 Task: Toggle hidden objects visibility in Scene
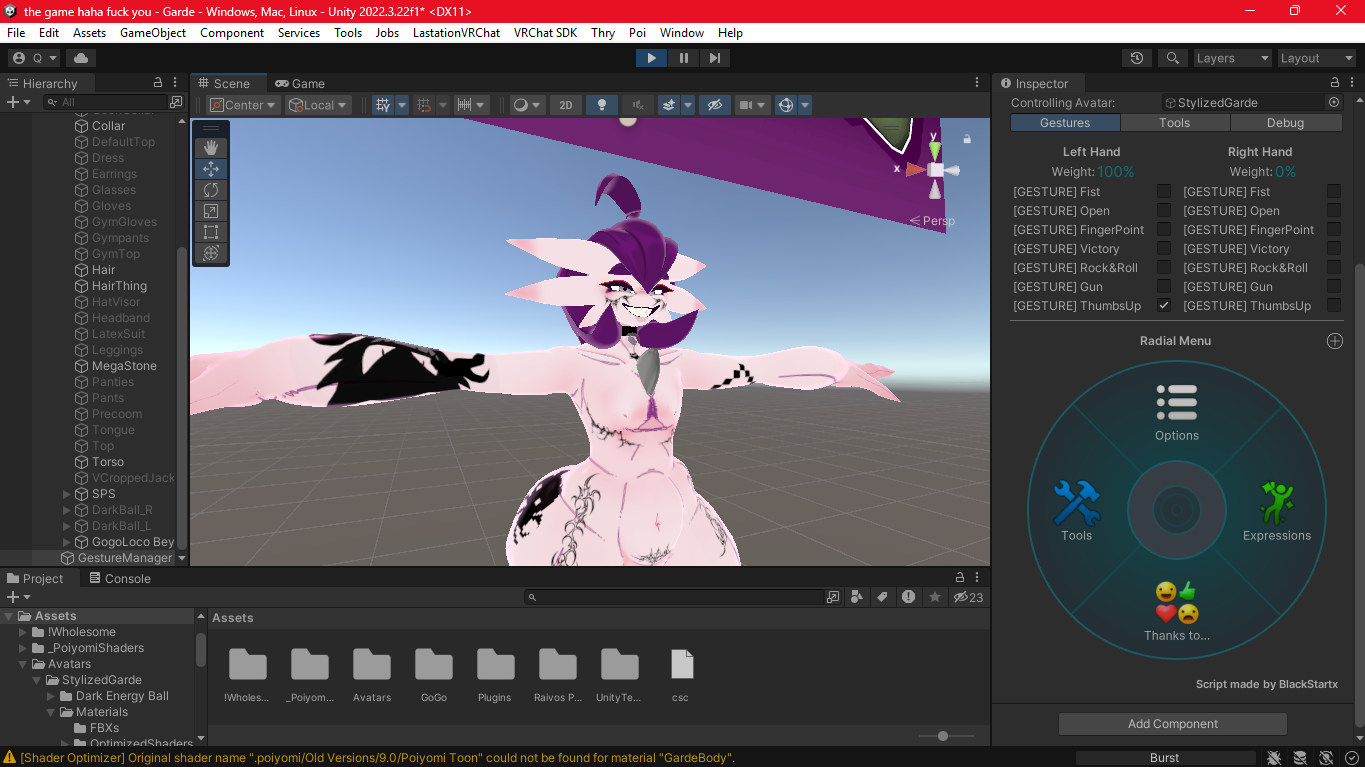tap(714, 105)
